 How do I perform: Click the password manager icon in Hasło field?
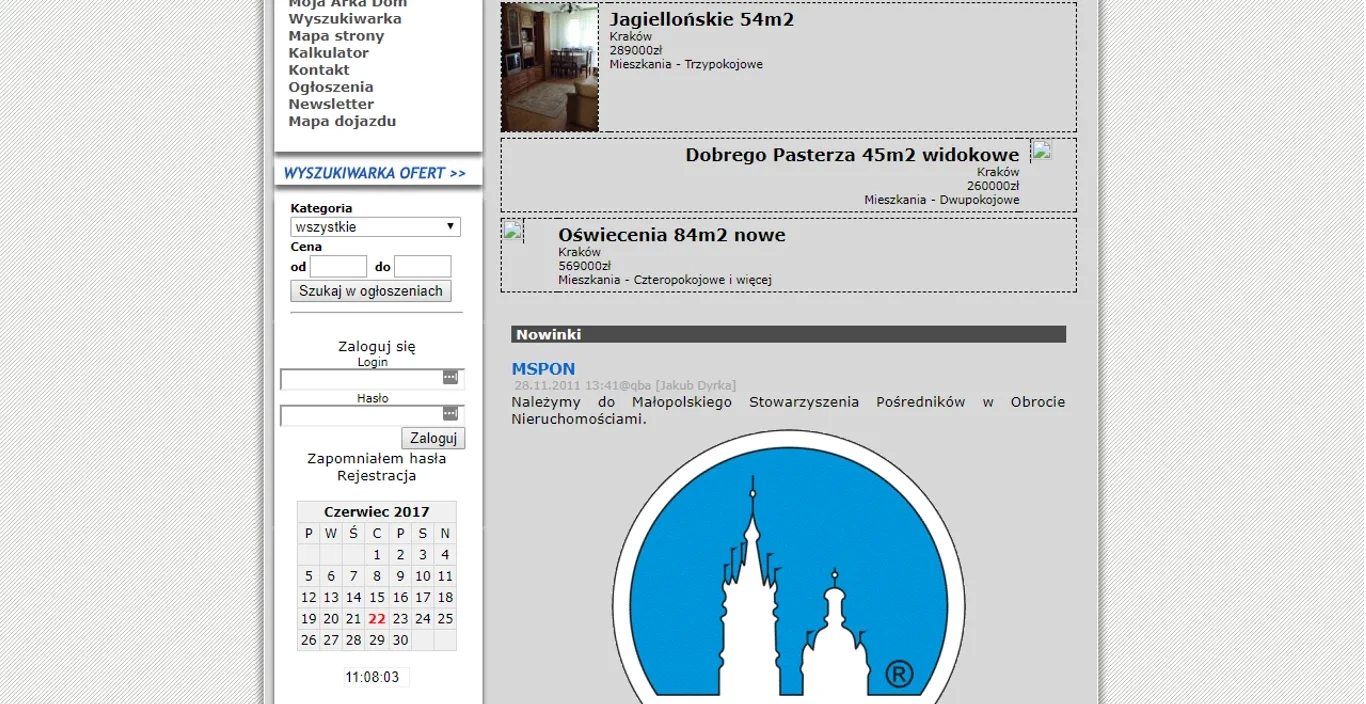[450, 414]
